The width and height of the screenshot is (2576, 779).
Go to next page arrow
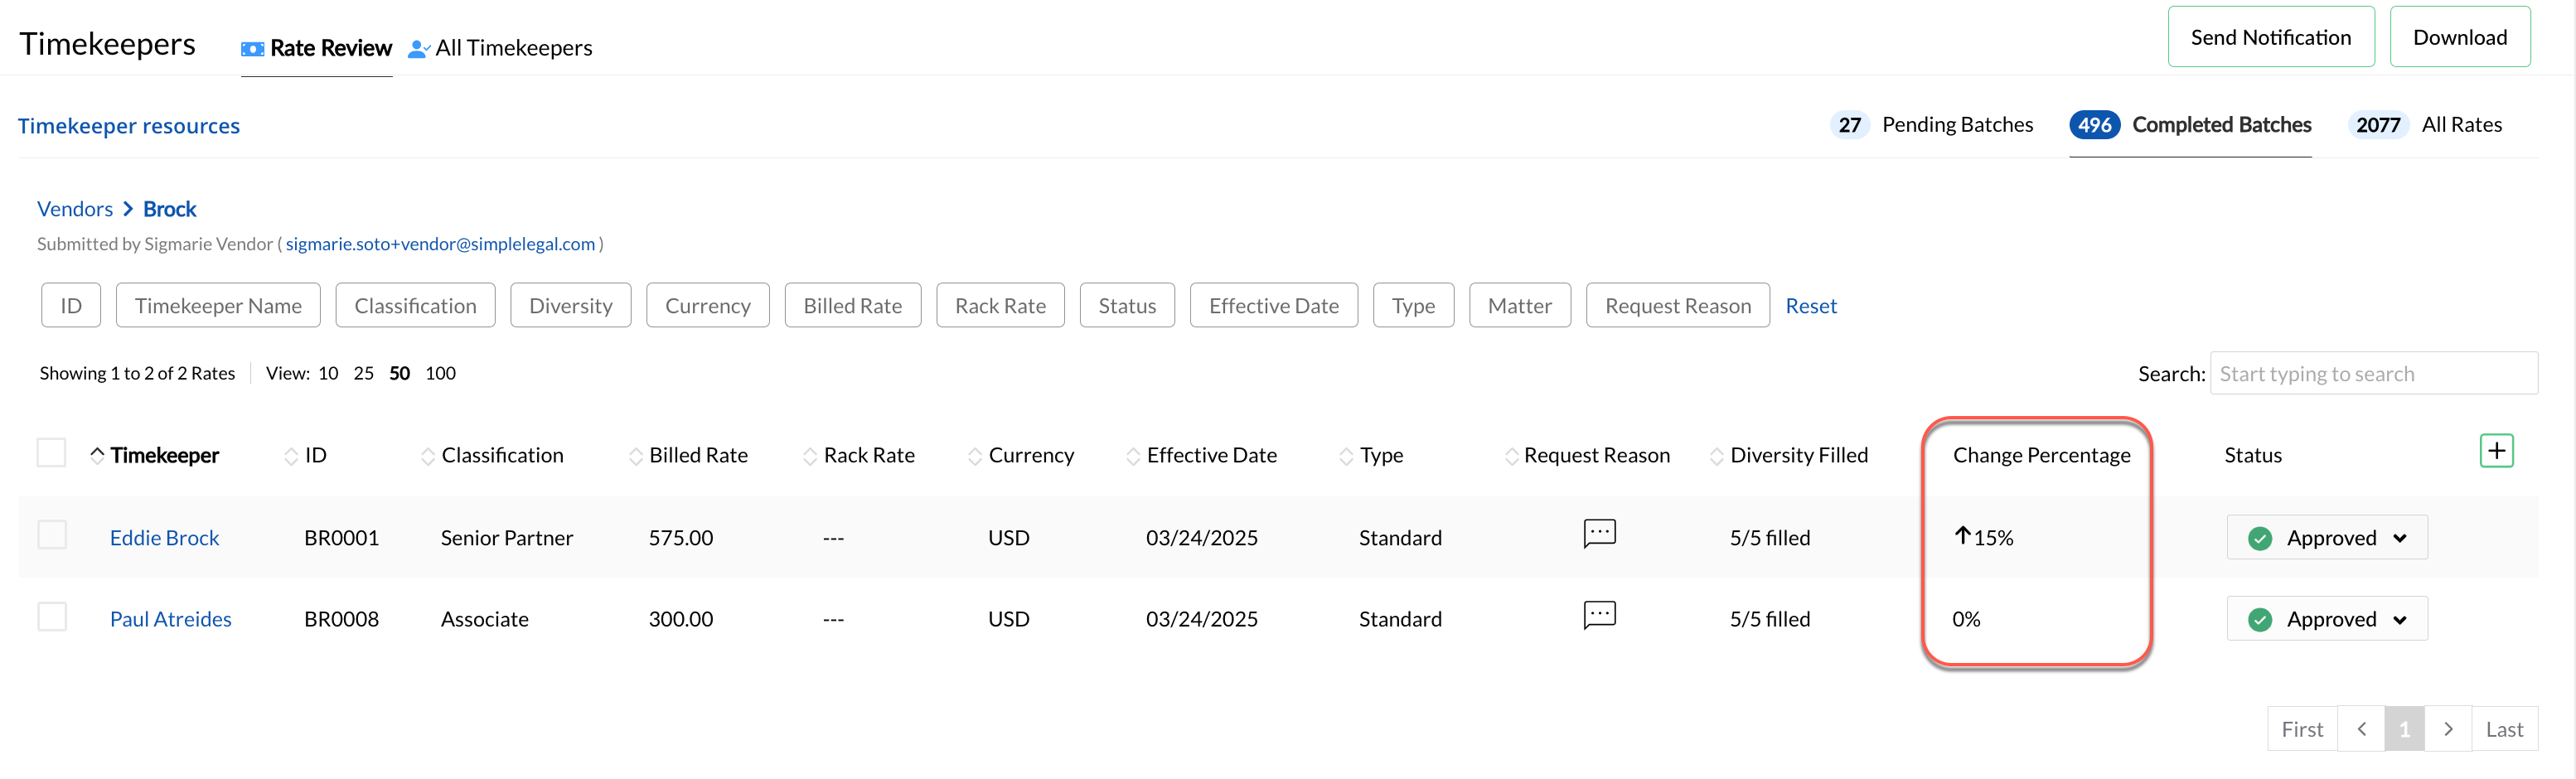pos(2447,729)
